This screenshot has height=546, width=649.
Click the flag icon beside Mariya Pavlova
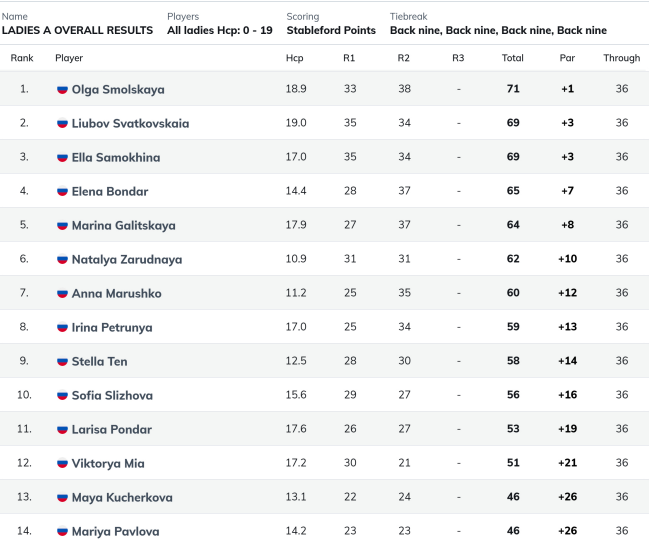62,531
